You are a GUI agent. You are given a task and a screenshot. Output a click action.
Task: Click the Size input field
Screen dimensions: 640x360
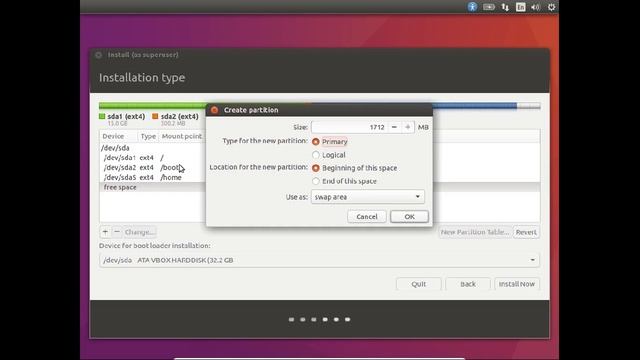coord(349,127)
